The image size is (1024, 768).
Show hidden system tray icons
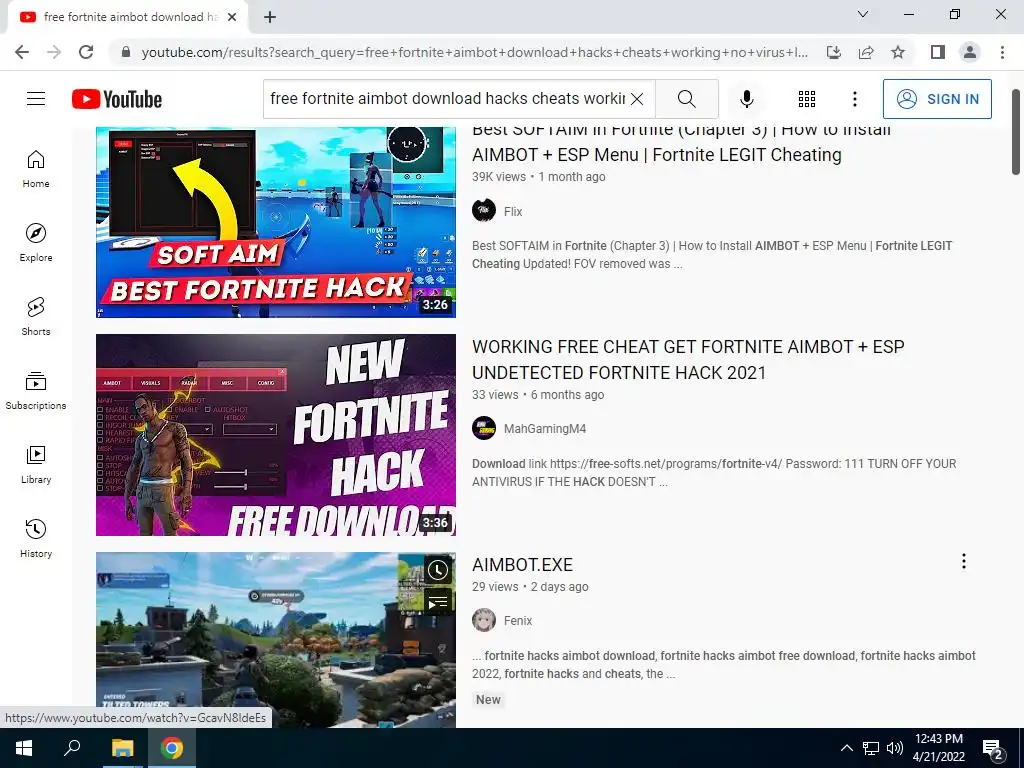coord(846,748)
